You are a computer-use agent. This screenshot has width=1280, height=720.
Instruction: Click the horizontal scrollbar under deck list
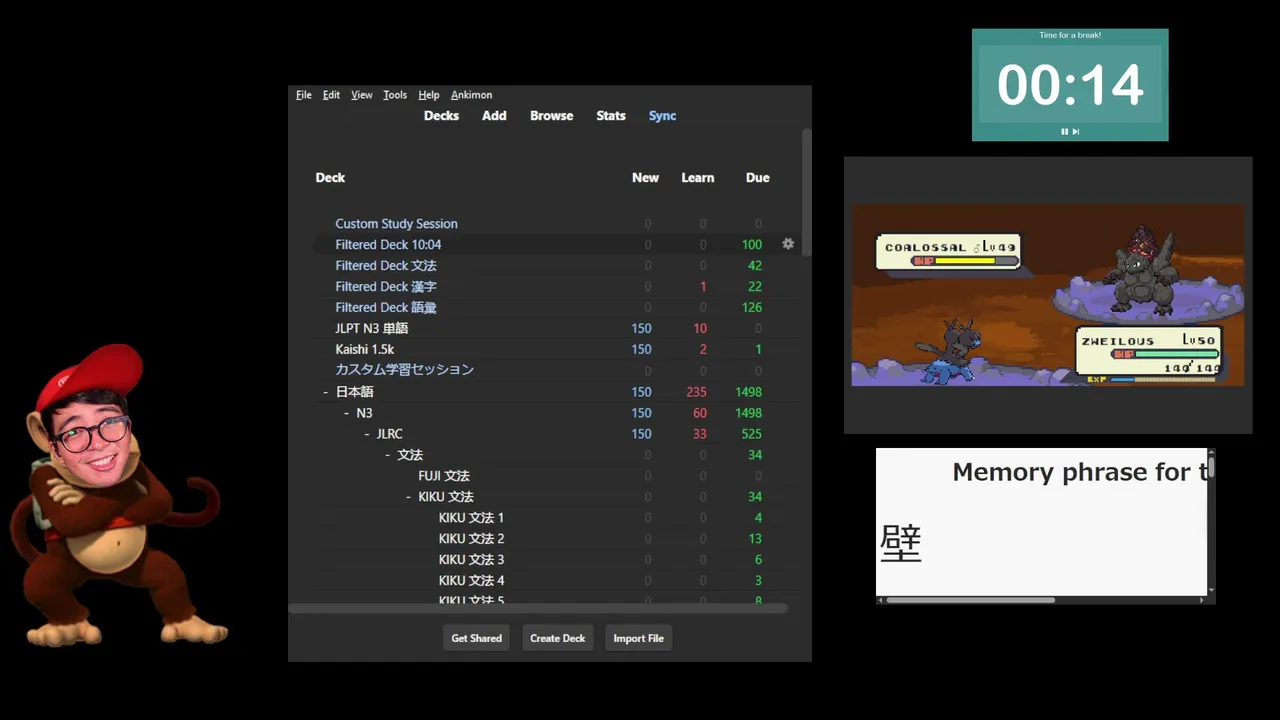coord(538,608)
